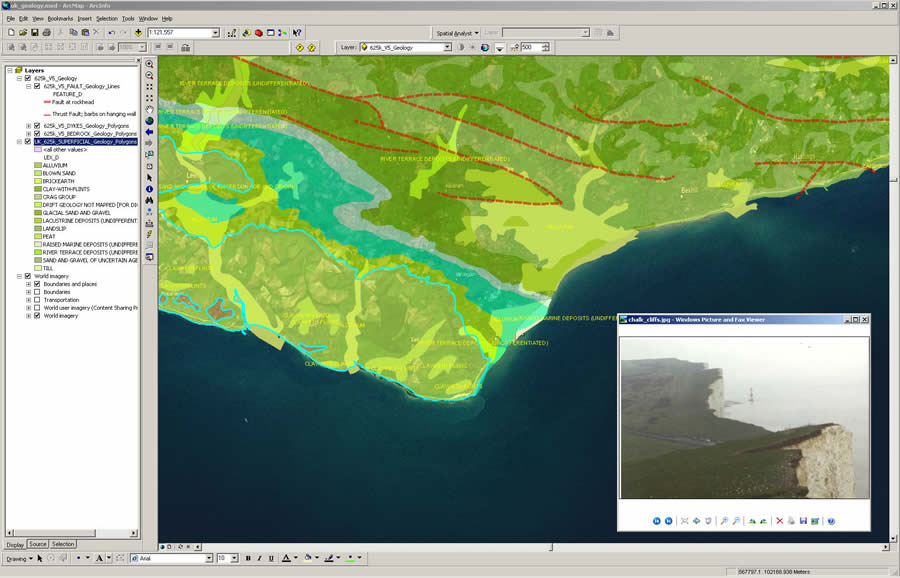The height and width of the screenshot is (578, 900).
Task: Open ArcToolbox with the red toolbox icon
Action: point(259,33)
